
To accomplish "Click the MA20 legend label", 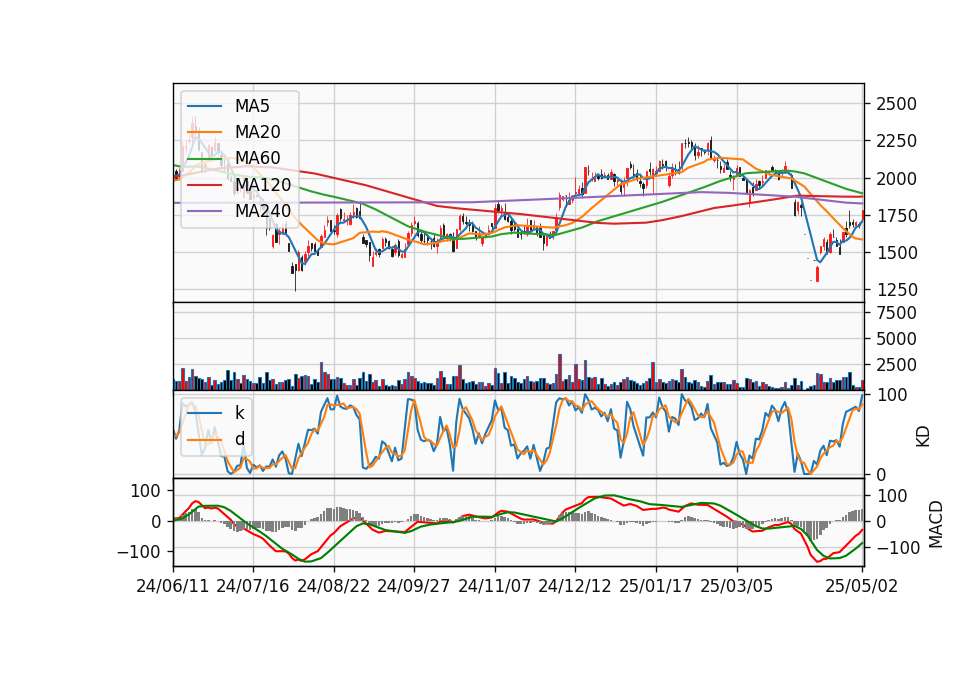I will click(x=258, y=132).
